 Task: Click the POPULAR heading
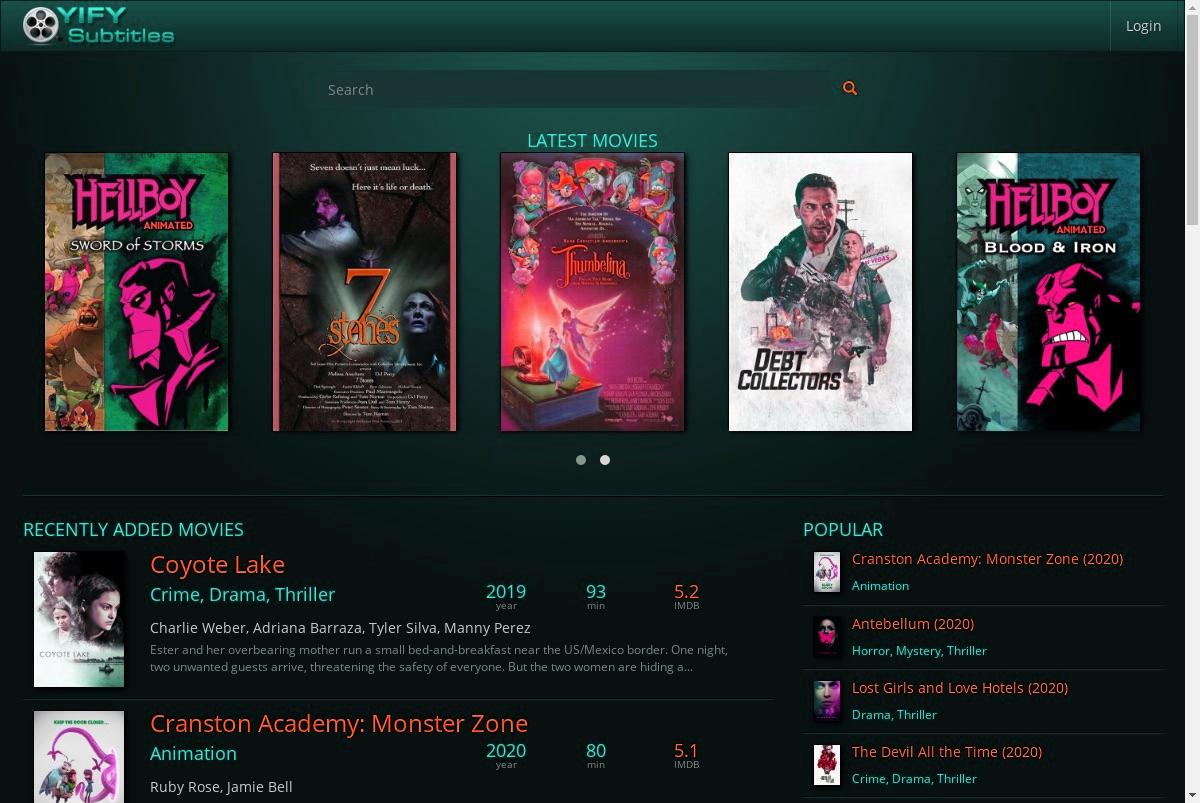coord(843,530)
